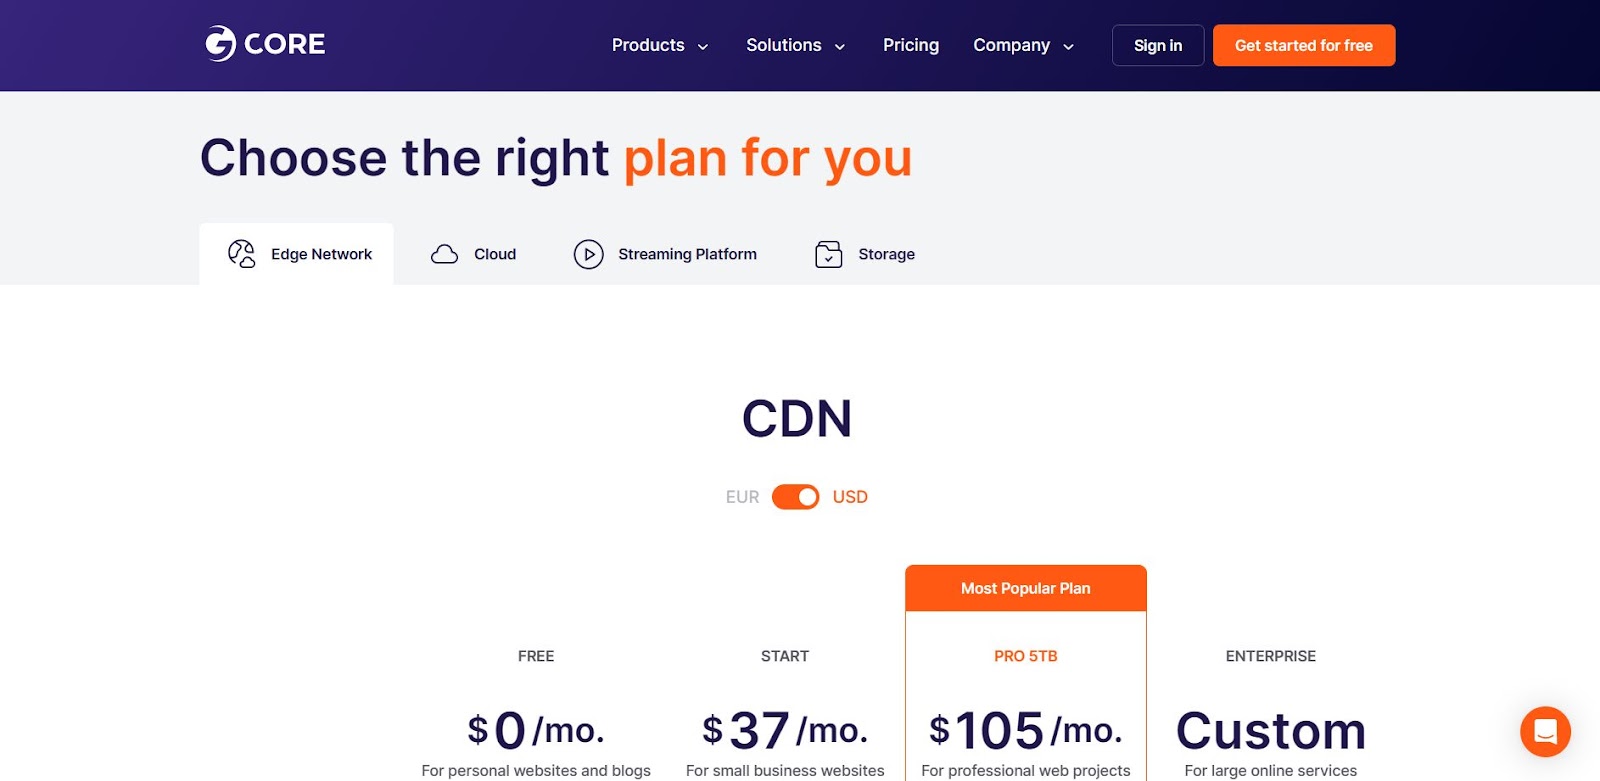Click the Gcore logo icon
This screenshot has width=1600, height=781.
point(220,44)
